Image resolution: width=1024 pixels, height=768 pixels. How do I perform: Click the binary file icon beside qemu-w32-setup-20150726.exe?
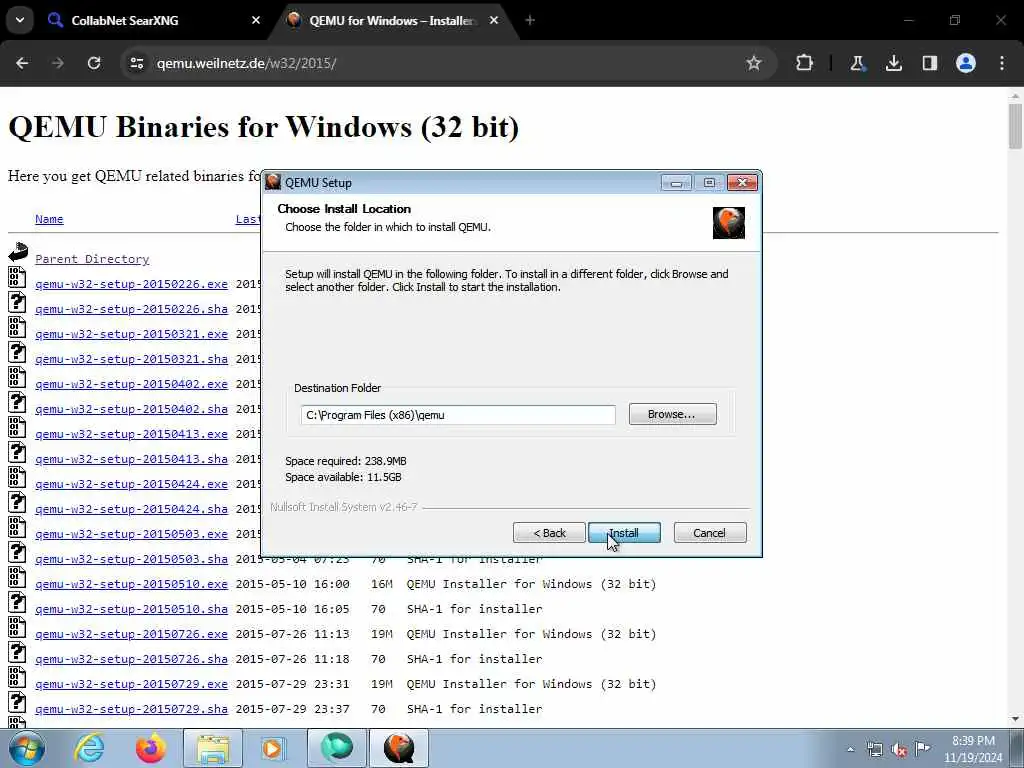tap(17, 627)
